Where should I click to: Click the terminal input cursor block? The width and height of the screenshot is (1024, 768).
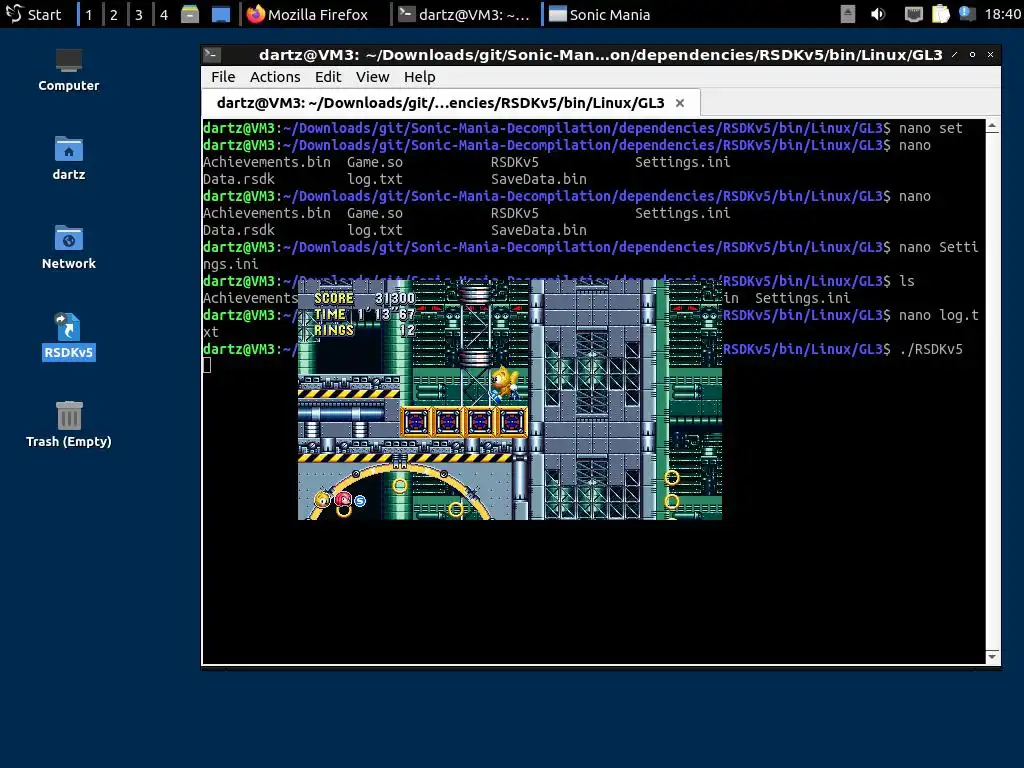point(207,365)
